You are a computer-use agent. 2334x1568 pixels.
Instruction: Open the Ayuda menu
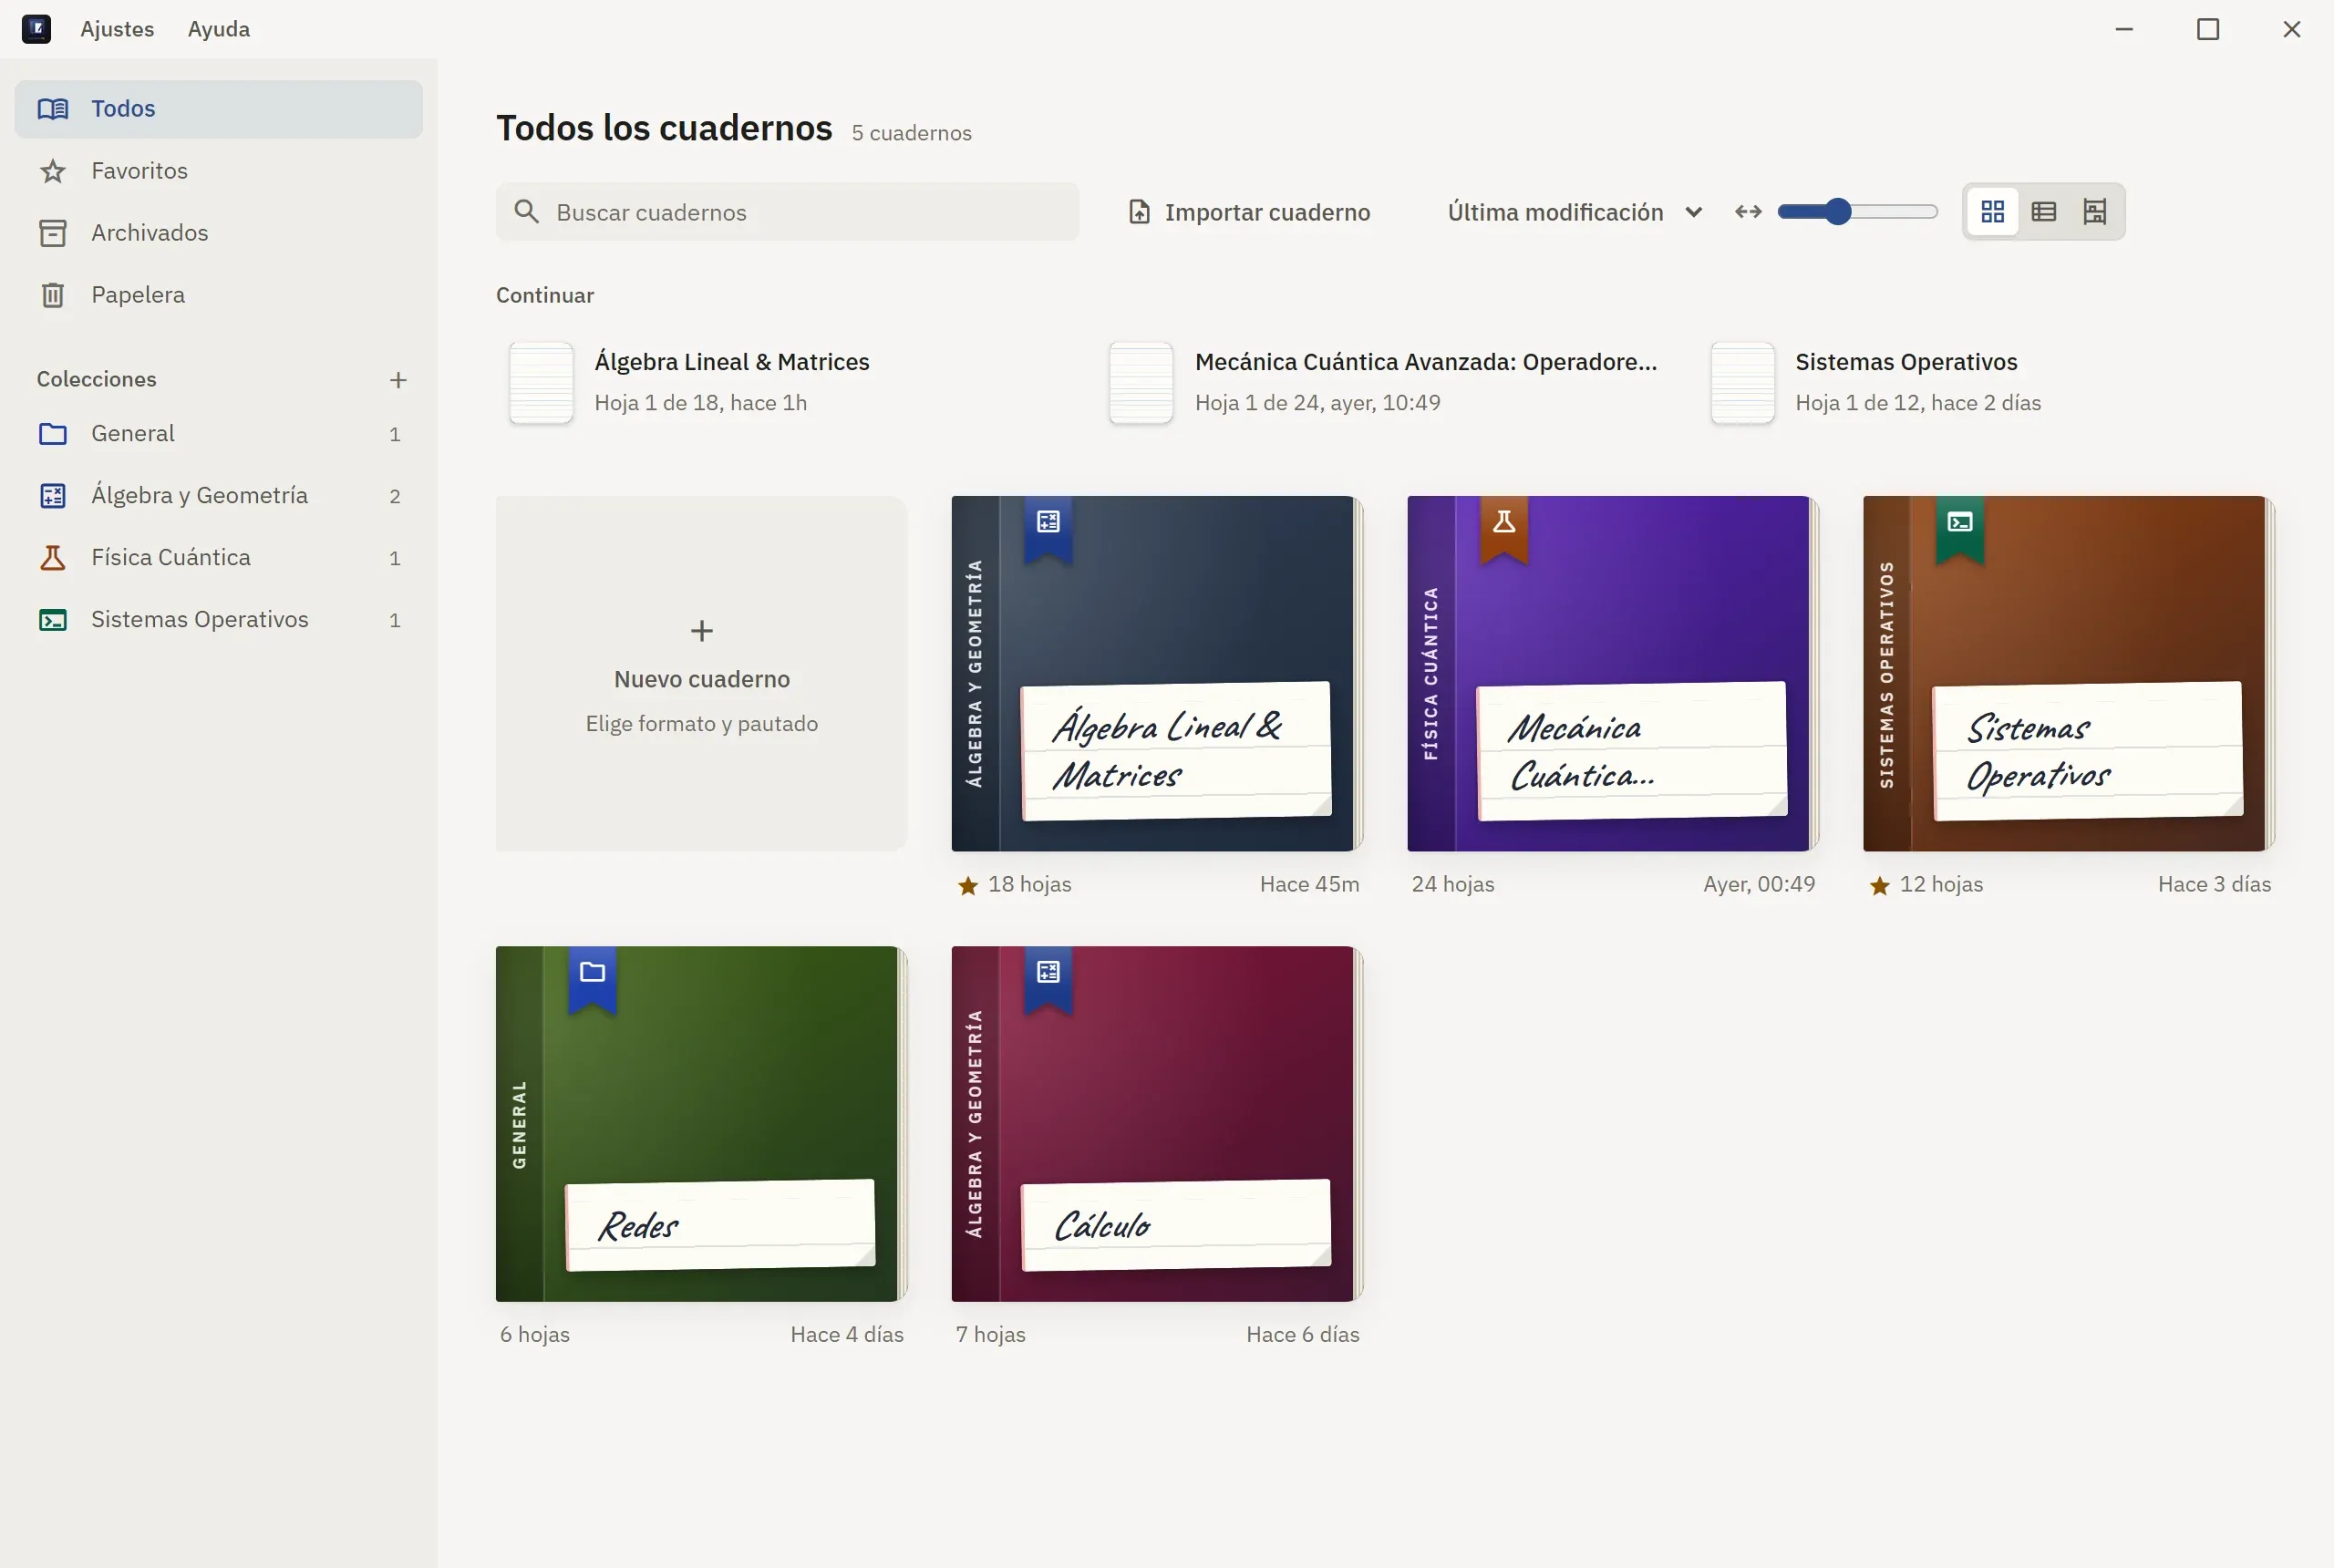click(219, 29)
